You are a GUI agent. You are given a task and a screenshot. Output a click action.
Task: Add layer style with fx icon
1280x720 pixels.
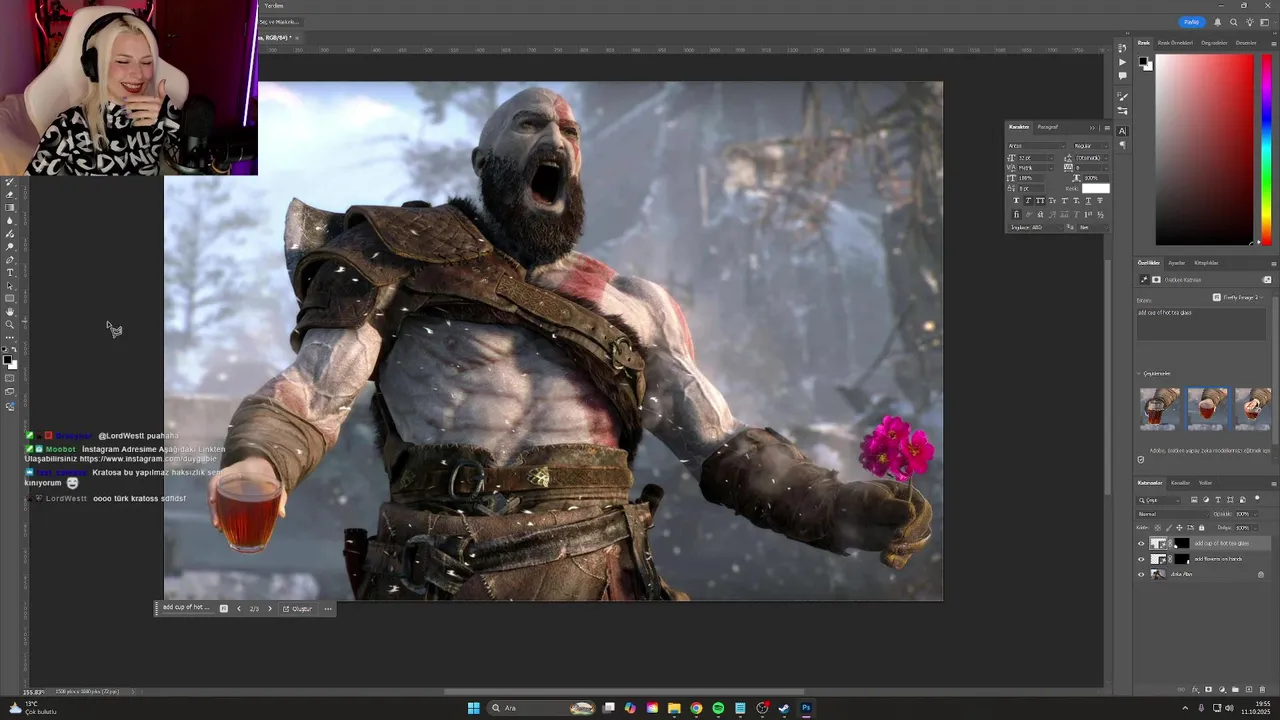click(x=1196, y=690)
